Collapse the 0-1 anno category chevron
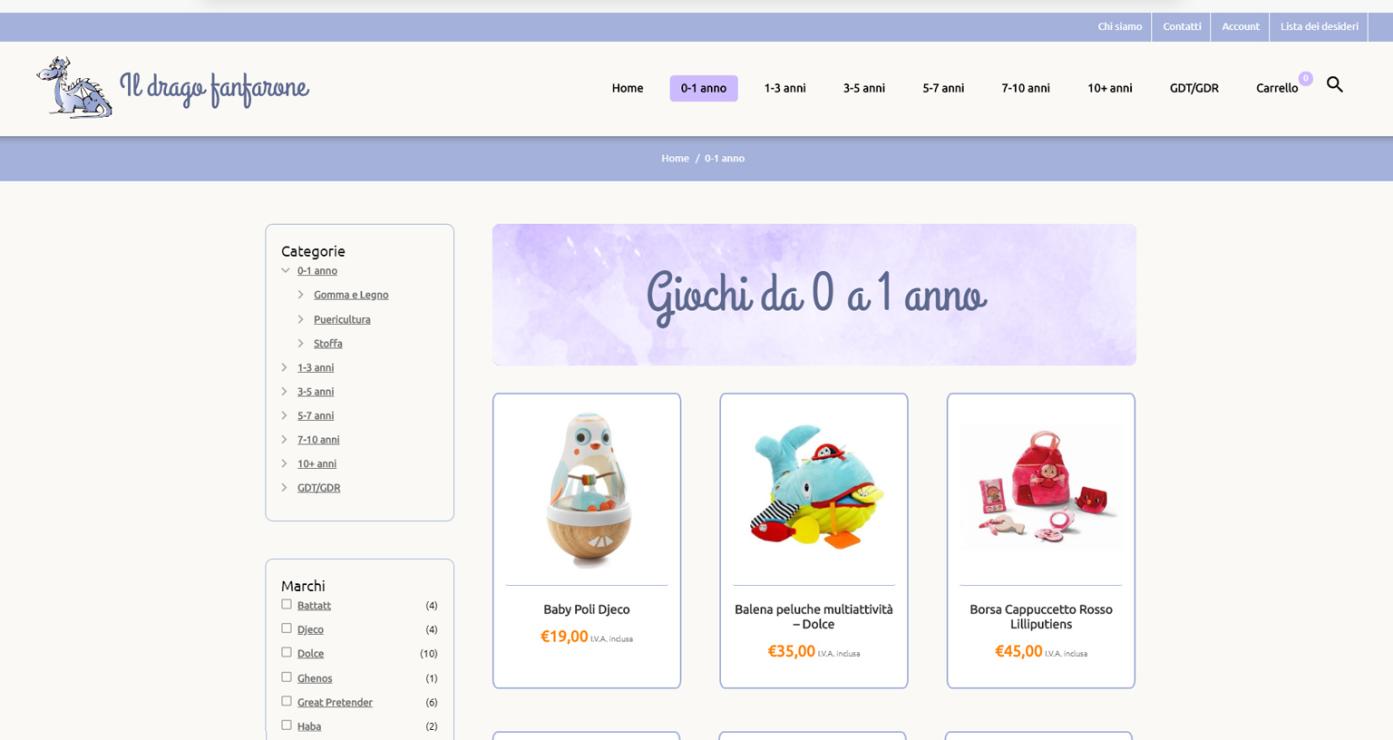 285,270
